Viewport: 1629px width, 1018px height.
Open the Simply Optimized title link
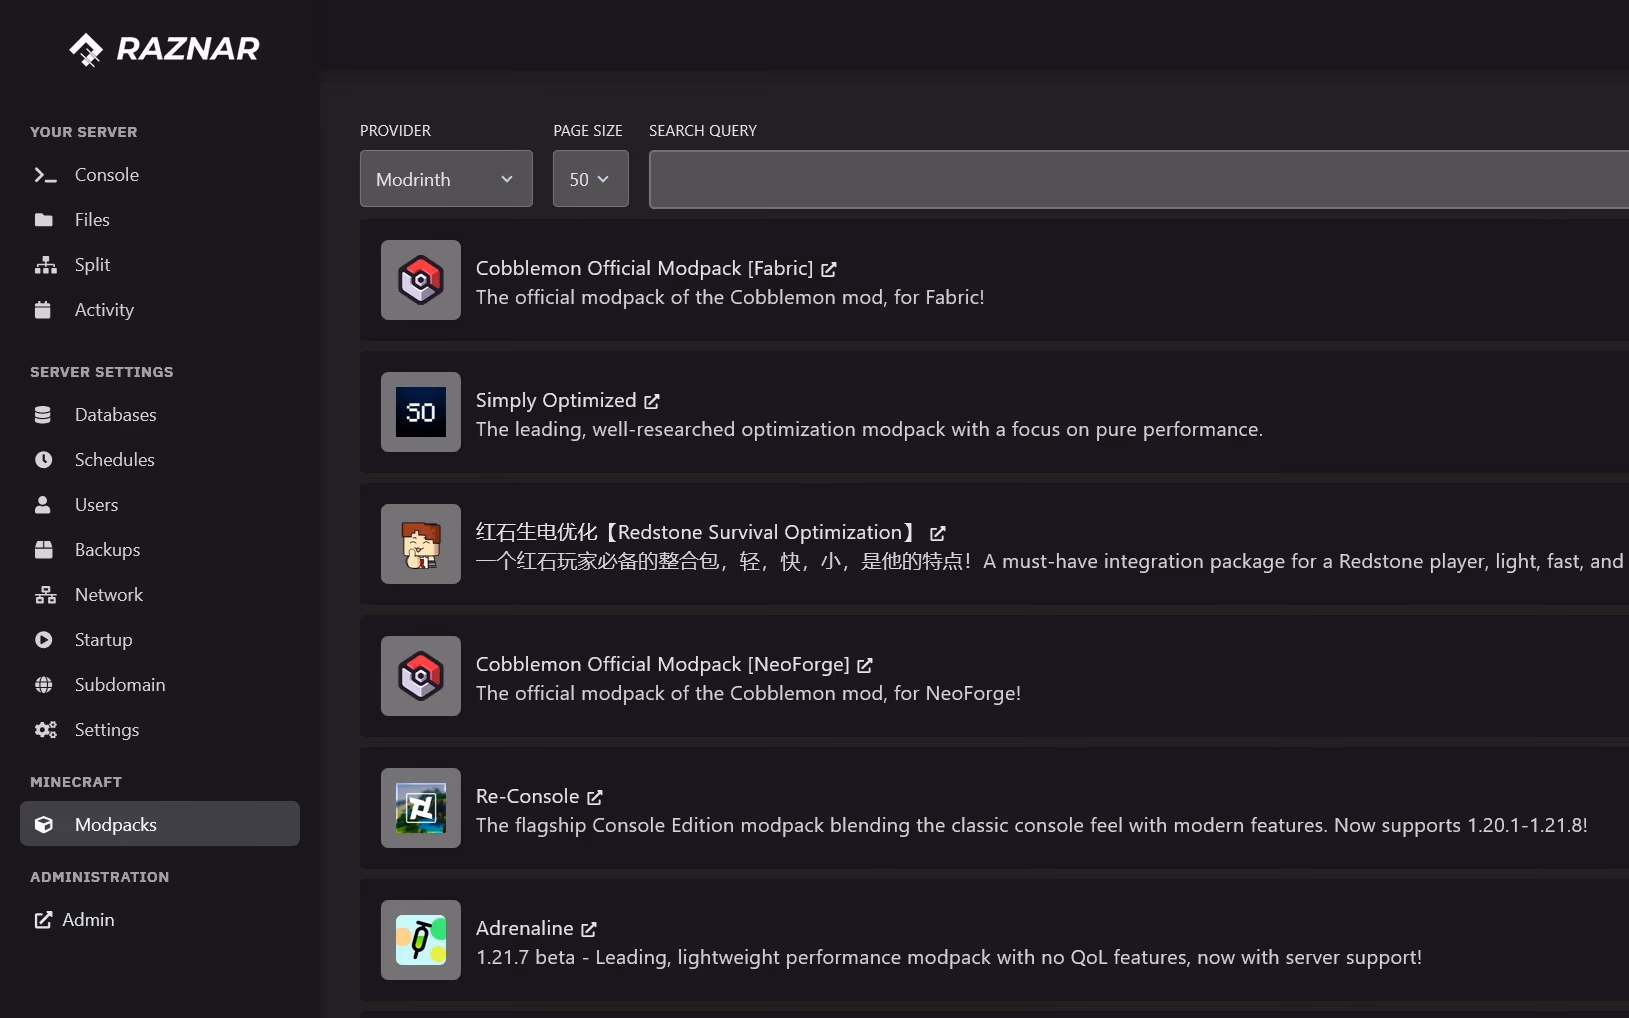tap(556, 400)
